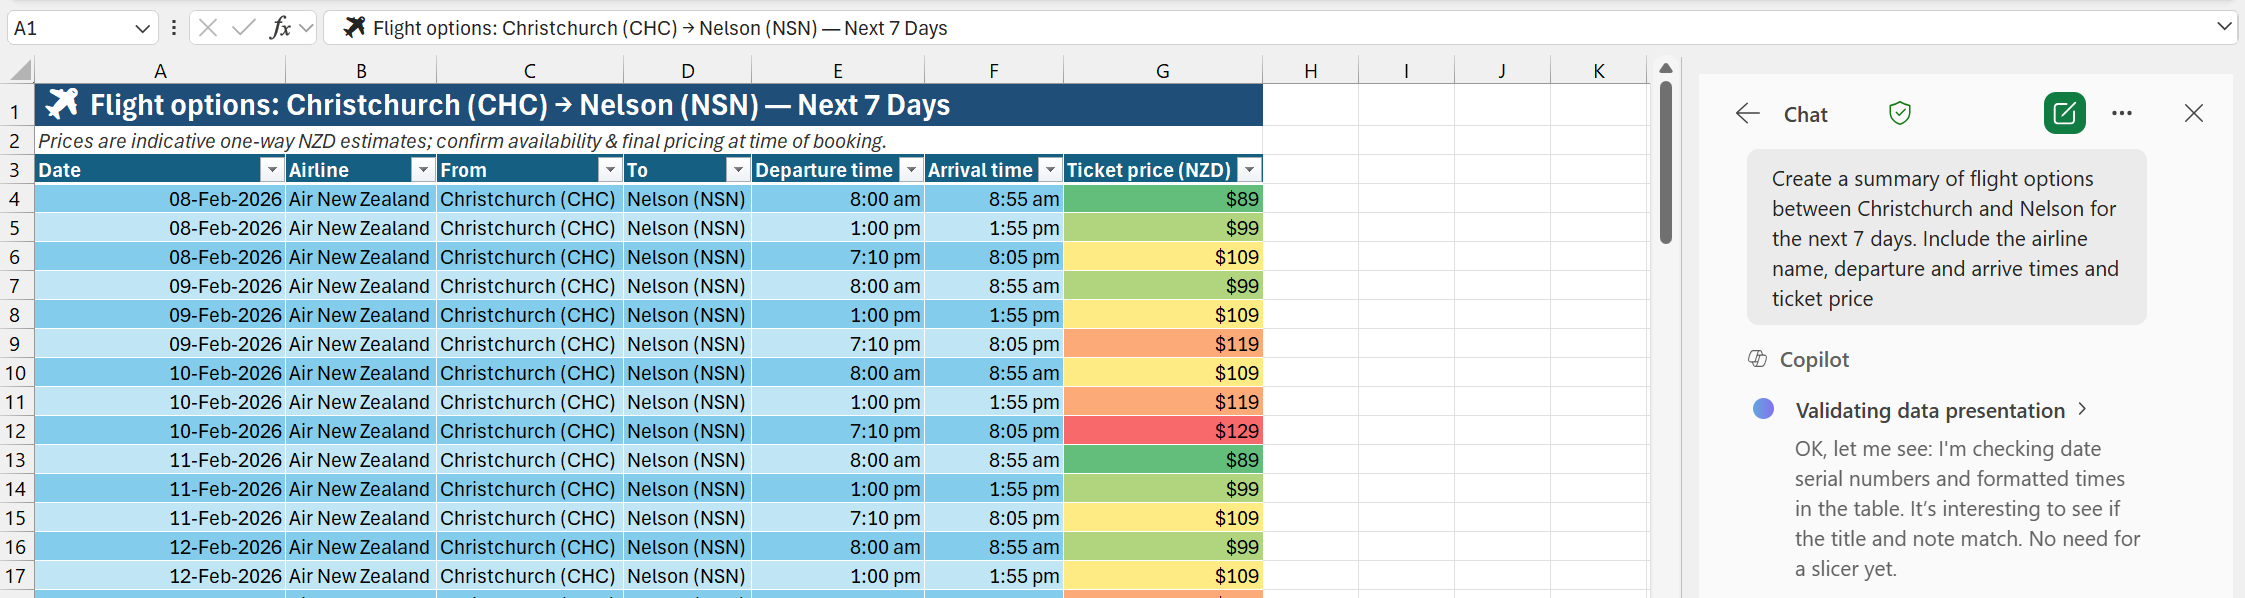This screenshot has width=2245, height=598.
Task: Click the red $129 price cell
Action: point(1162,431)
